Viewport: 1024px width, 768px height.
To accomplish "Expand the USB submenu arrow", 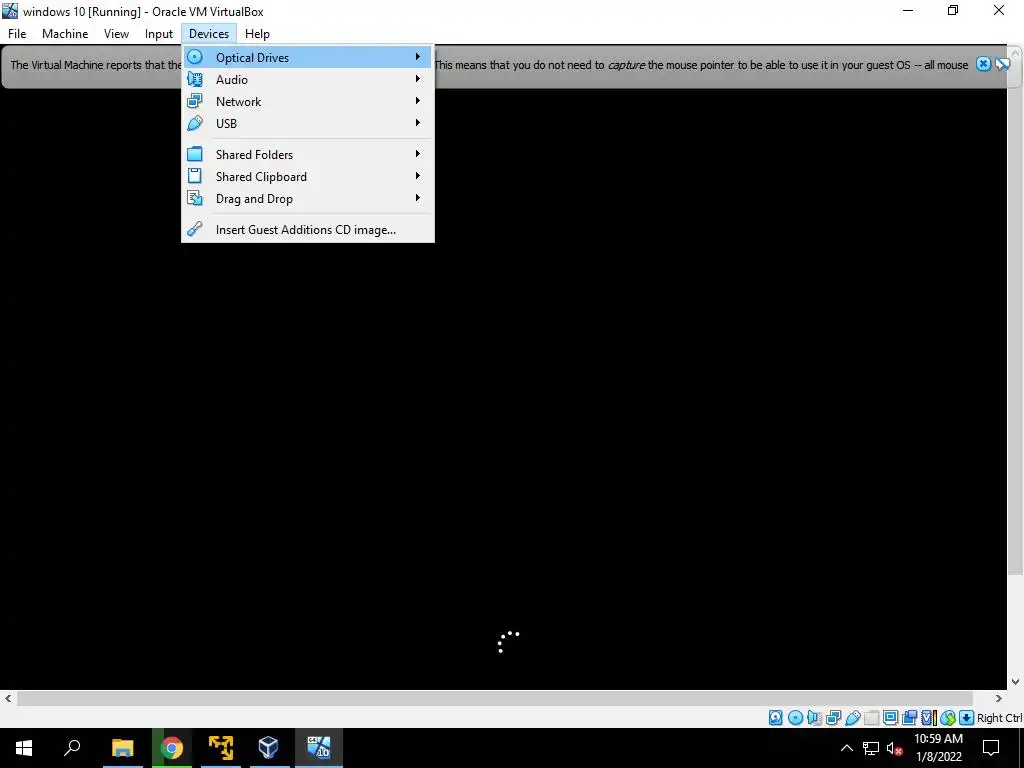I will 418,123.
